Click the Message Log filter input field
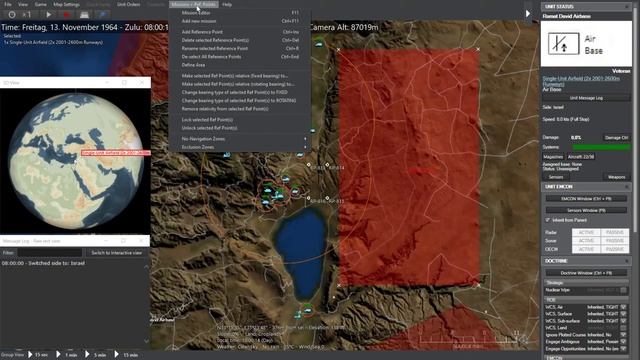The height and width of the screenshot is (360, 640). click(50, 253)
